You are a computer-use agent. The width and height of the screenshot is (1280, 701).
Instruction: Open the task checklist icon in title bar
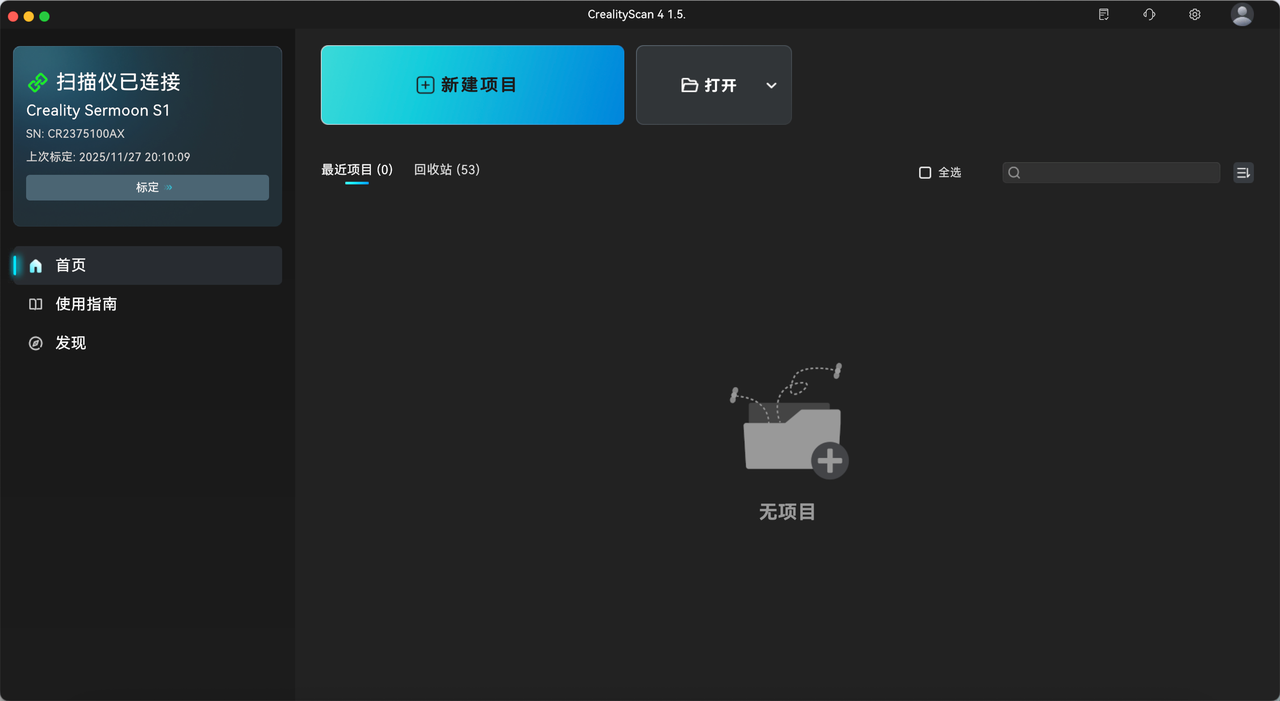pos(1103,15)
